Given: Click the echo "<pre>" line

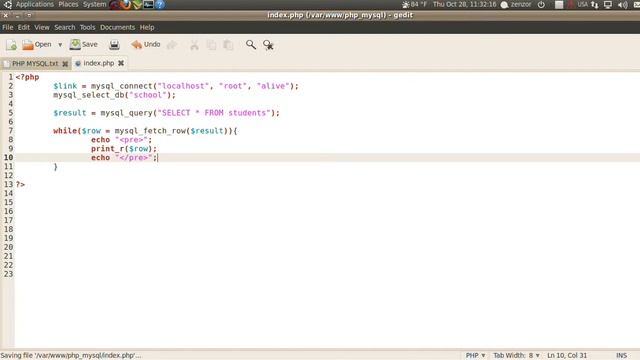Looking at the screenshot, I should (x=121, y=140).
